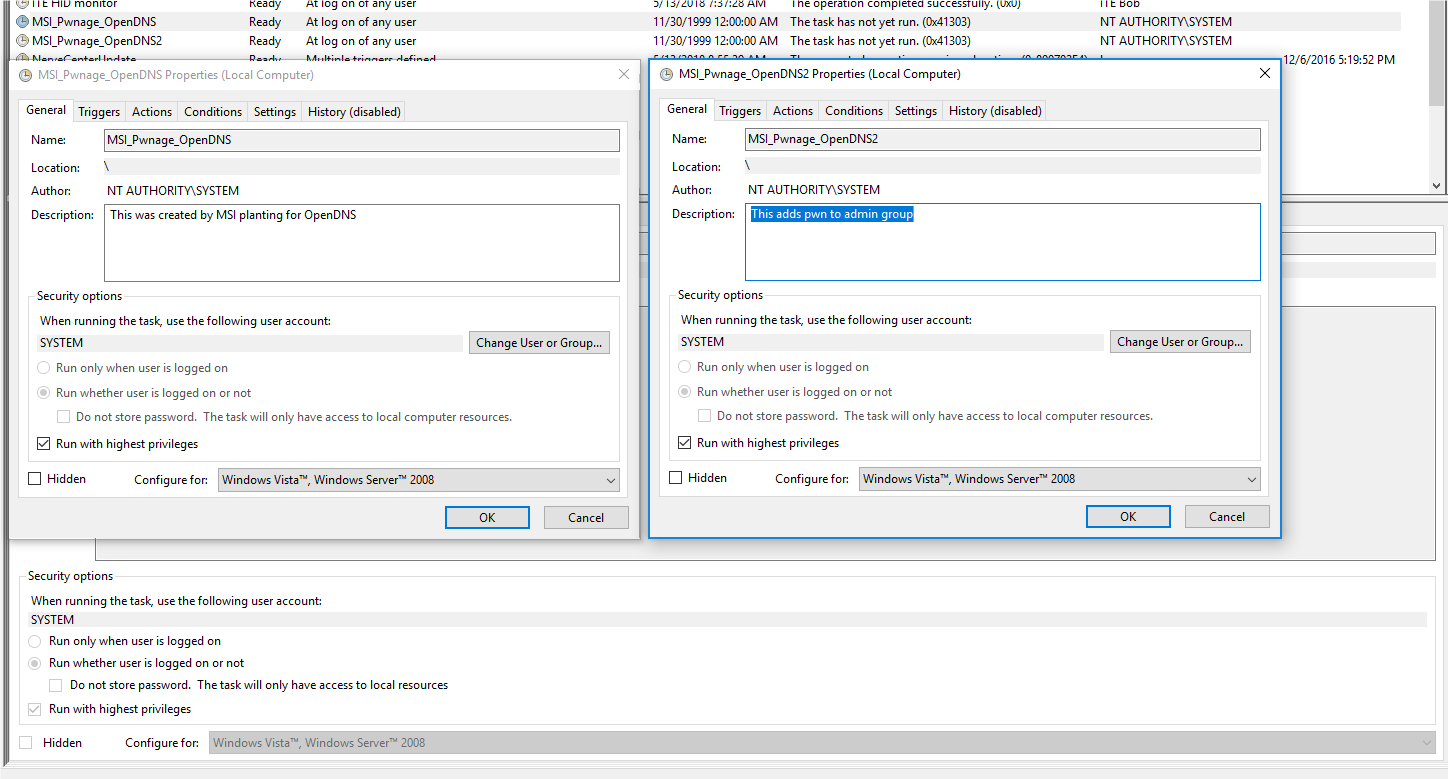Click the clock icon beside MSI_Pwnage_OpenDNS task row
Screen dimensions: 1448x779
tap(23, 22)
